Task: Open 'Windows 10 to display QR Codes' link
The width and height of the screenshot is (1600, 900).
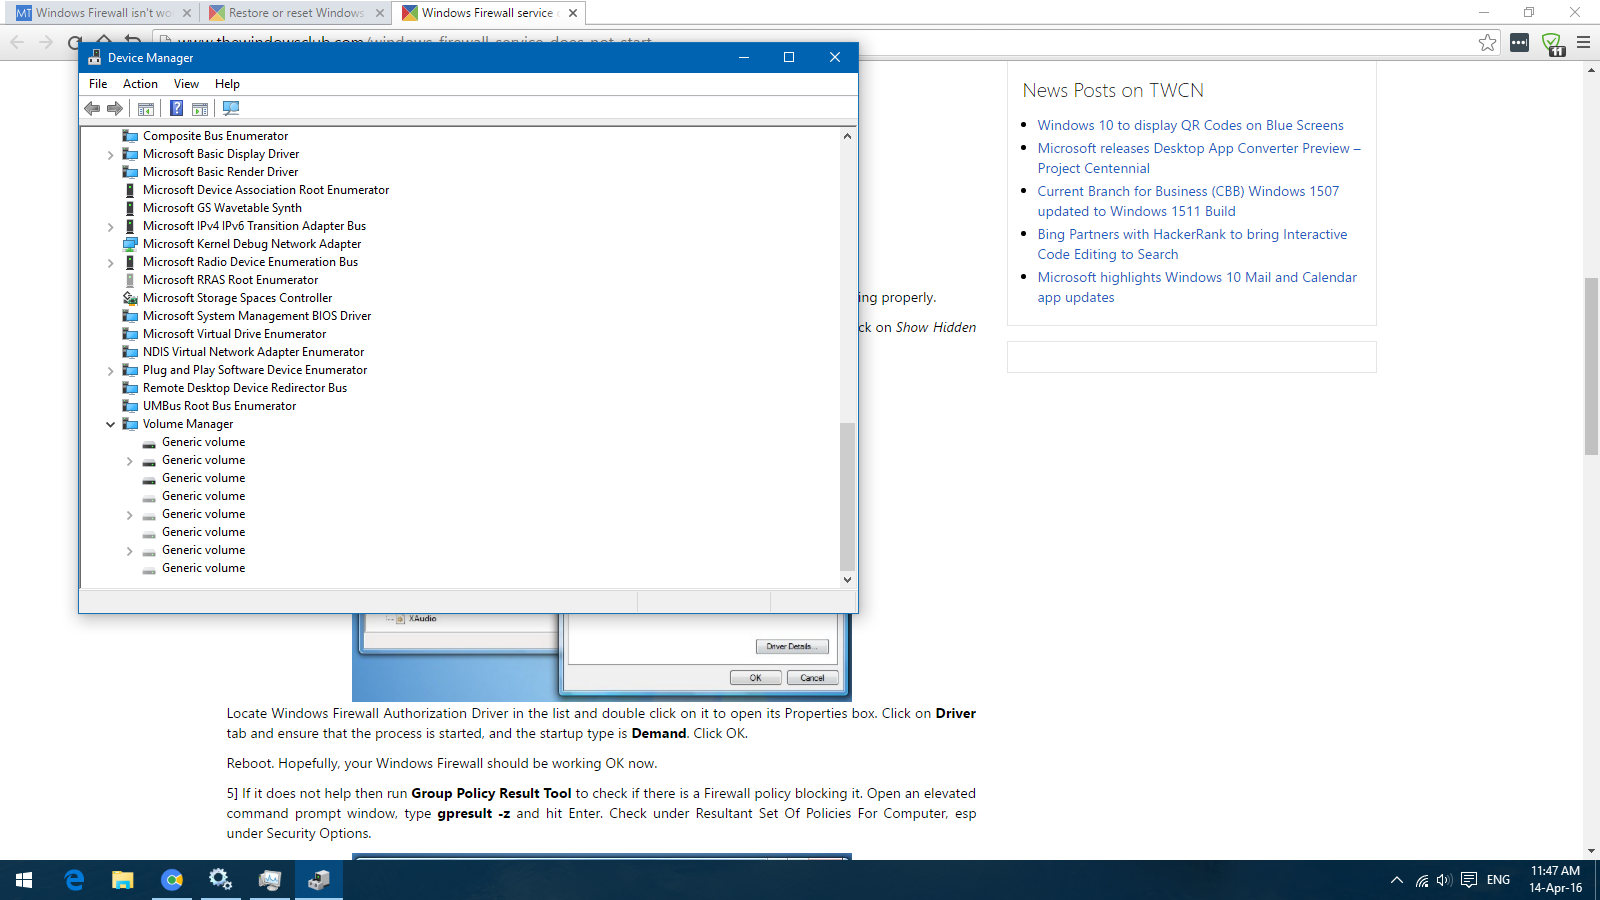Action: tap(1190, 125)
